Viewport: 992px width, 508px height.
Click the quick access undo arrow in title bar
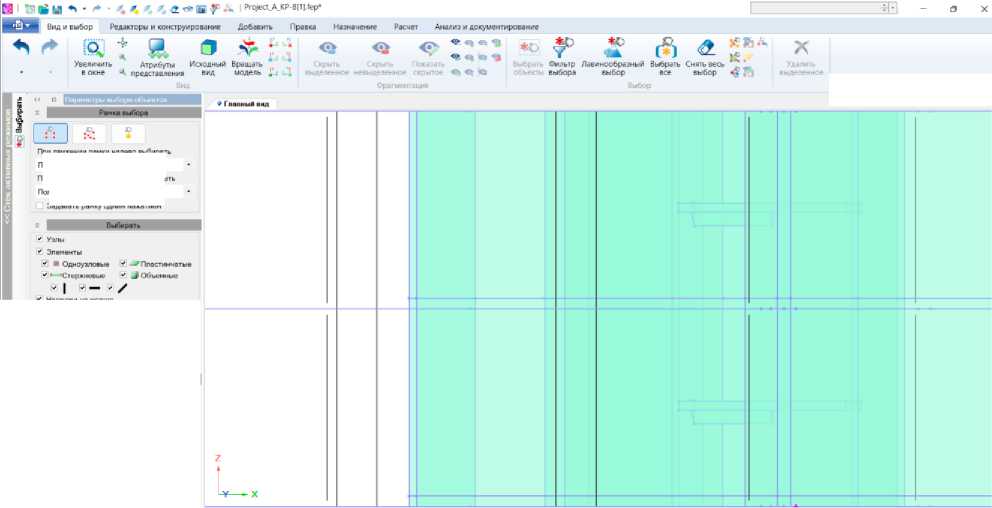point(73,9)
